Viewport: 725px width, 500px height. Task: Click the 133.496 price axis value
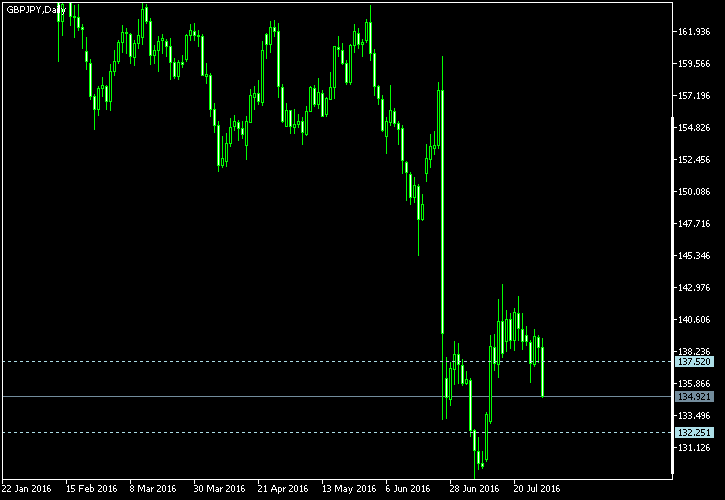[x=694, y=416]
